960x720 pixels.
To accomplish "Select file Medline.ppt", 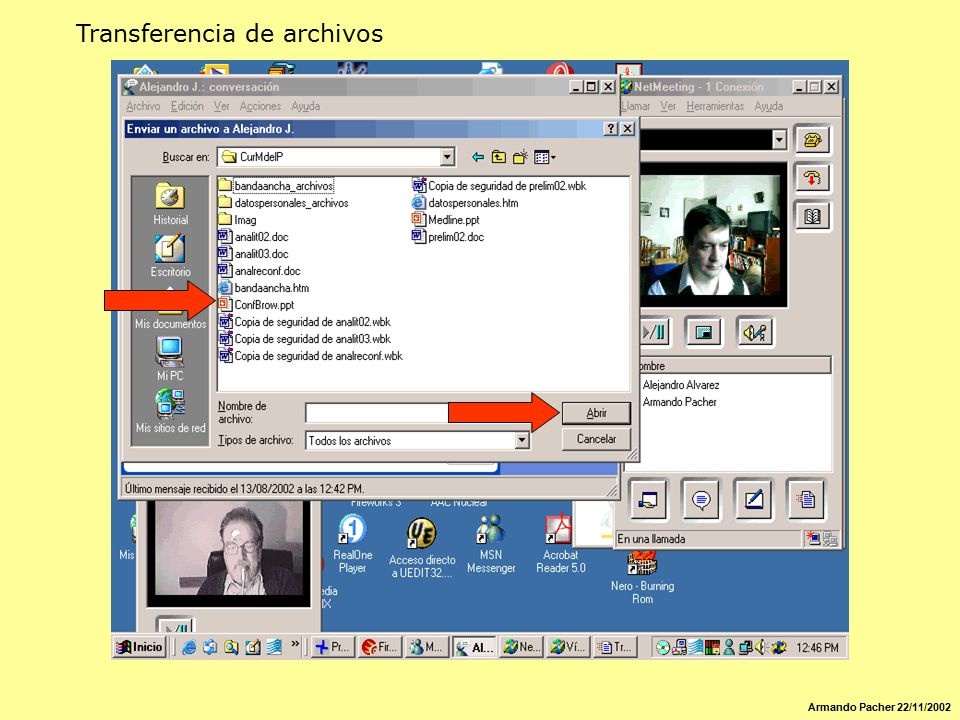I will [446, 220].
